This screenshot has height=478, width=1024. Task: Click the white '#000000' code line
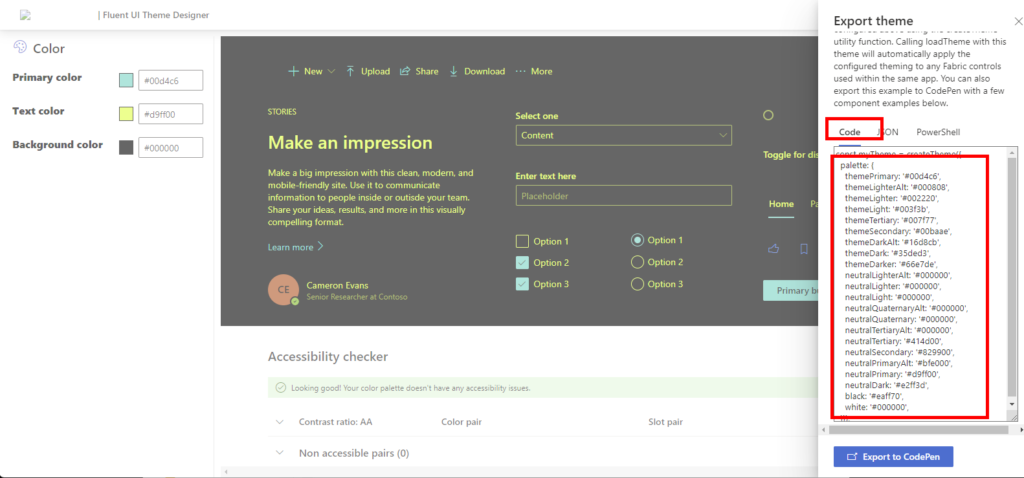(x=876, y=407)
